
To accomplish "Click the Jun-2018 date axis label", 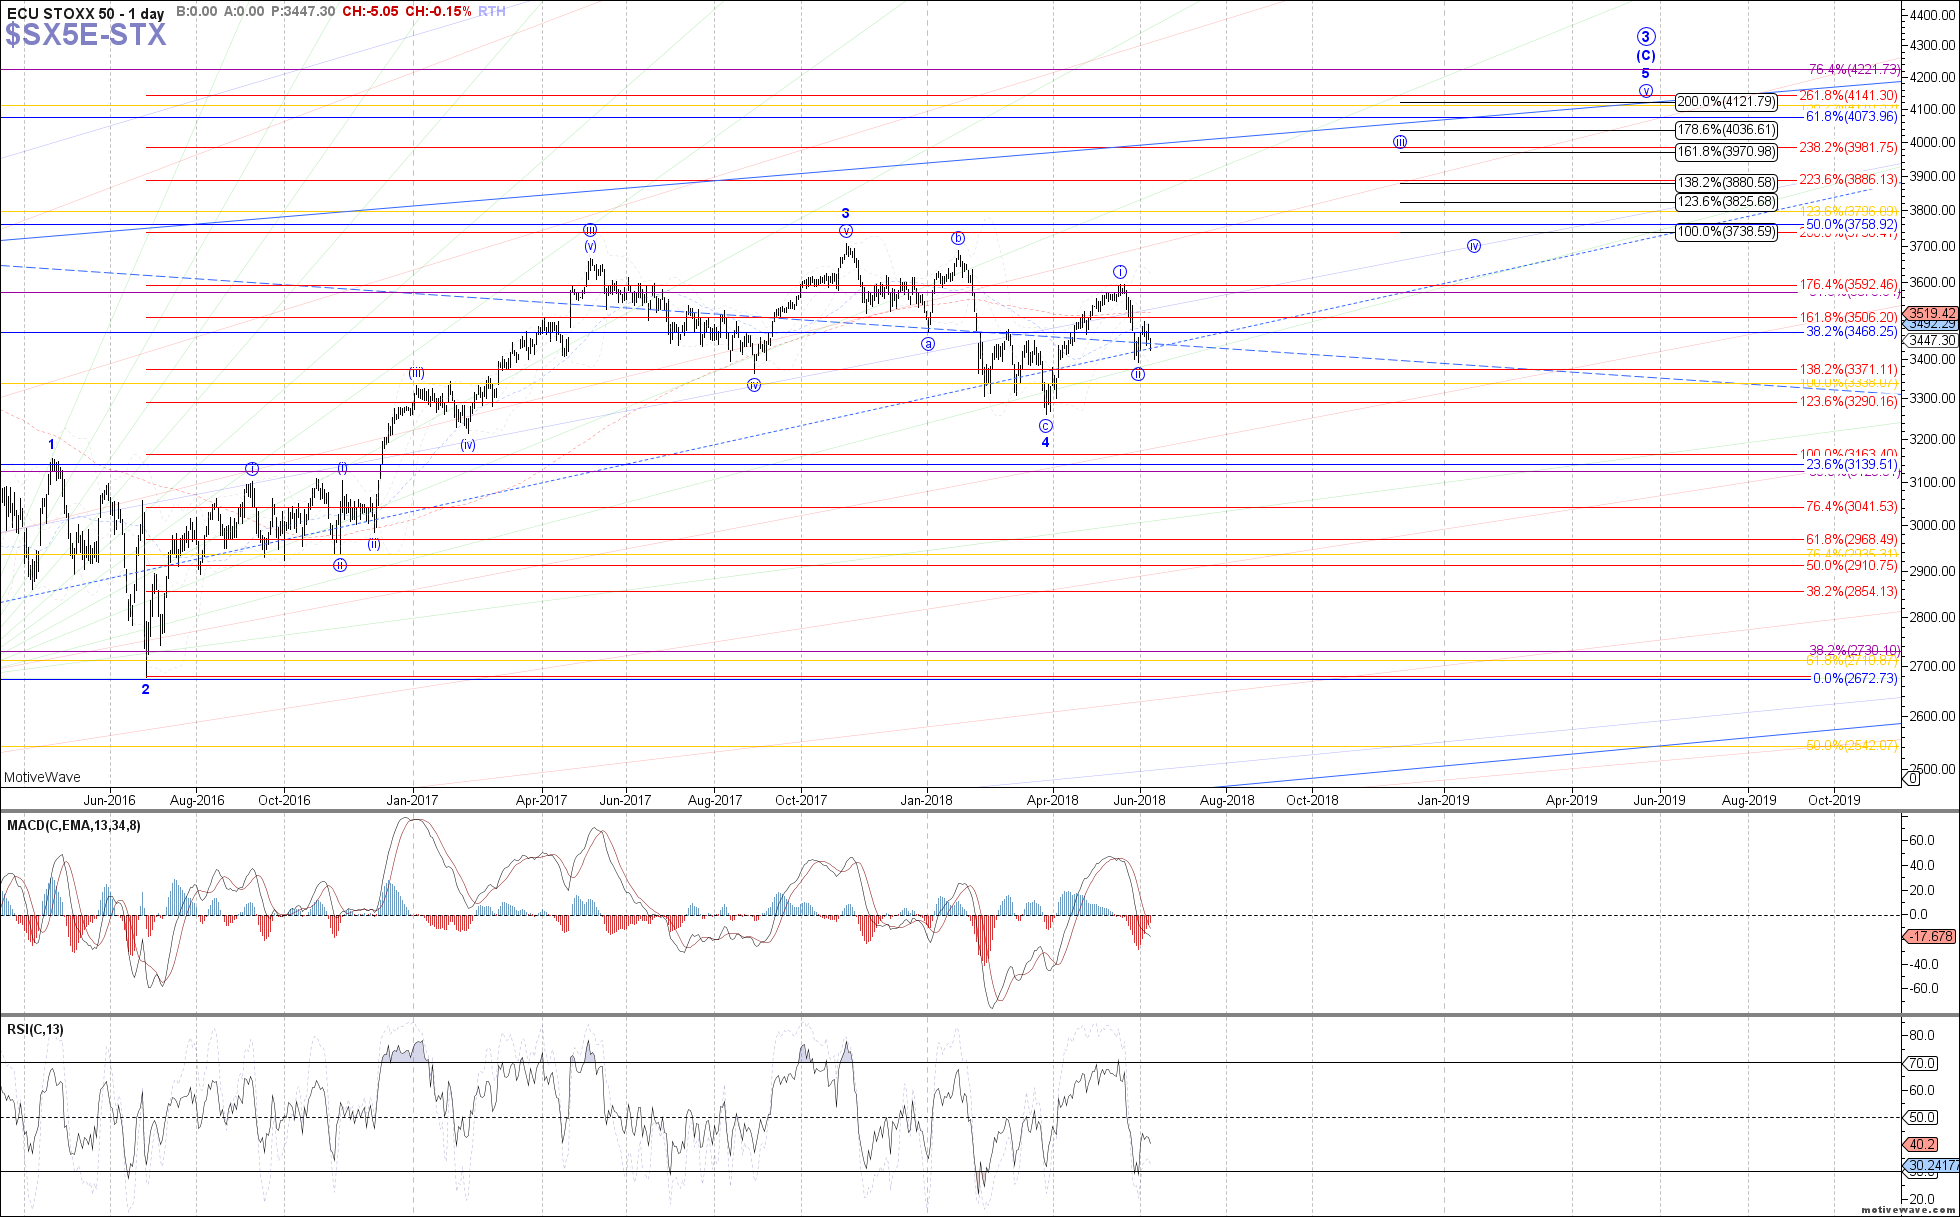I will [x=1139, y=800].
